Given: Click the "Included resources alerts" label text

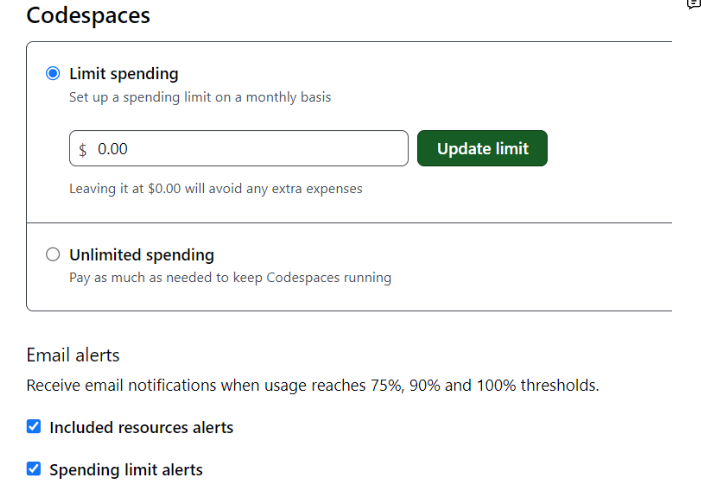Looking at the screenshot, I should coord(141,428).
